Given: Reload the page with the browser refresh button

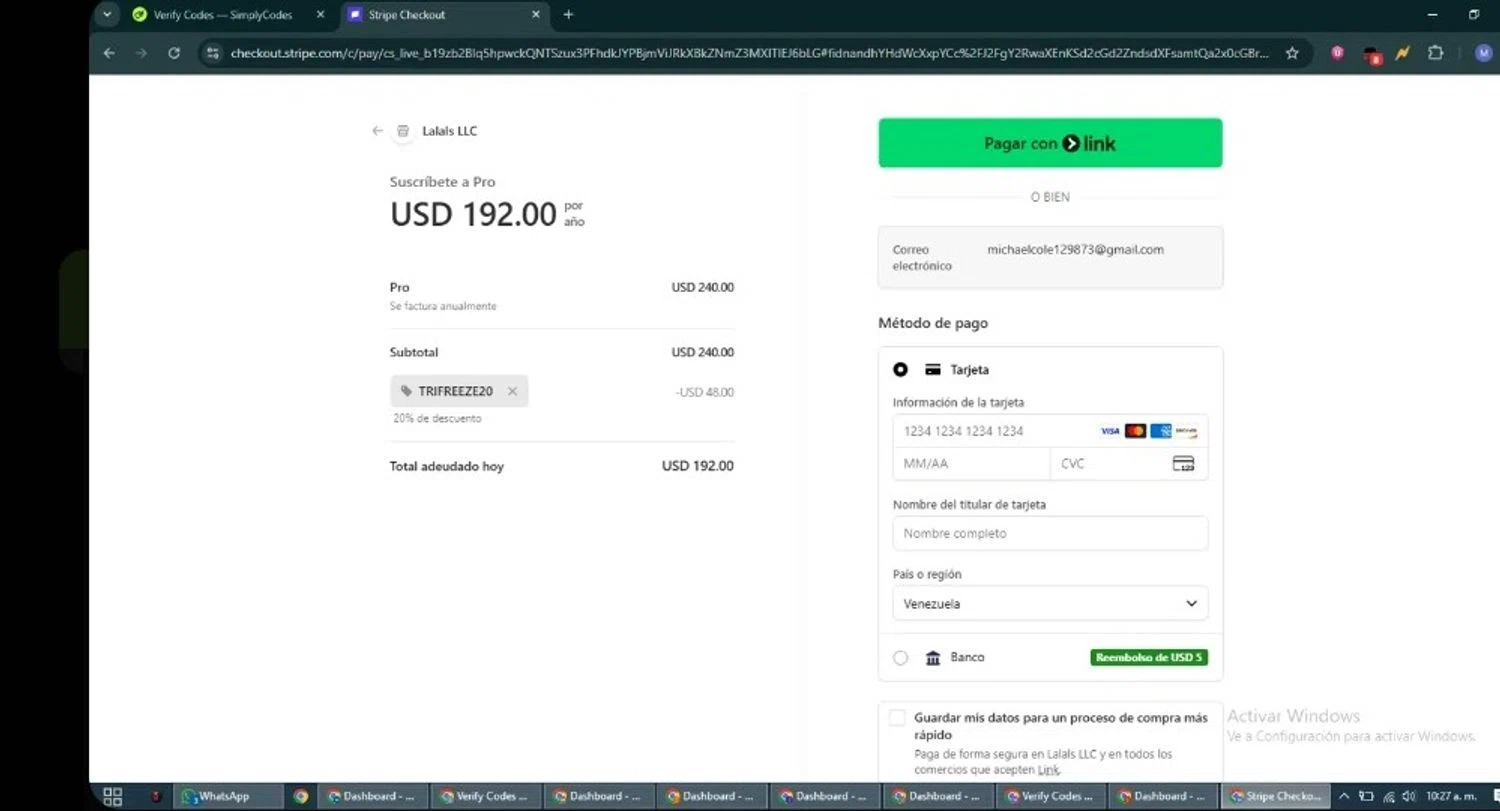Looking at the screenshot, I should [x=174, y=53].
